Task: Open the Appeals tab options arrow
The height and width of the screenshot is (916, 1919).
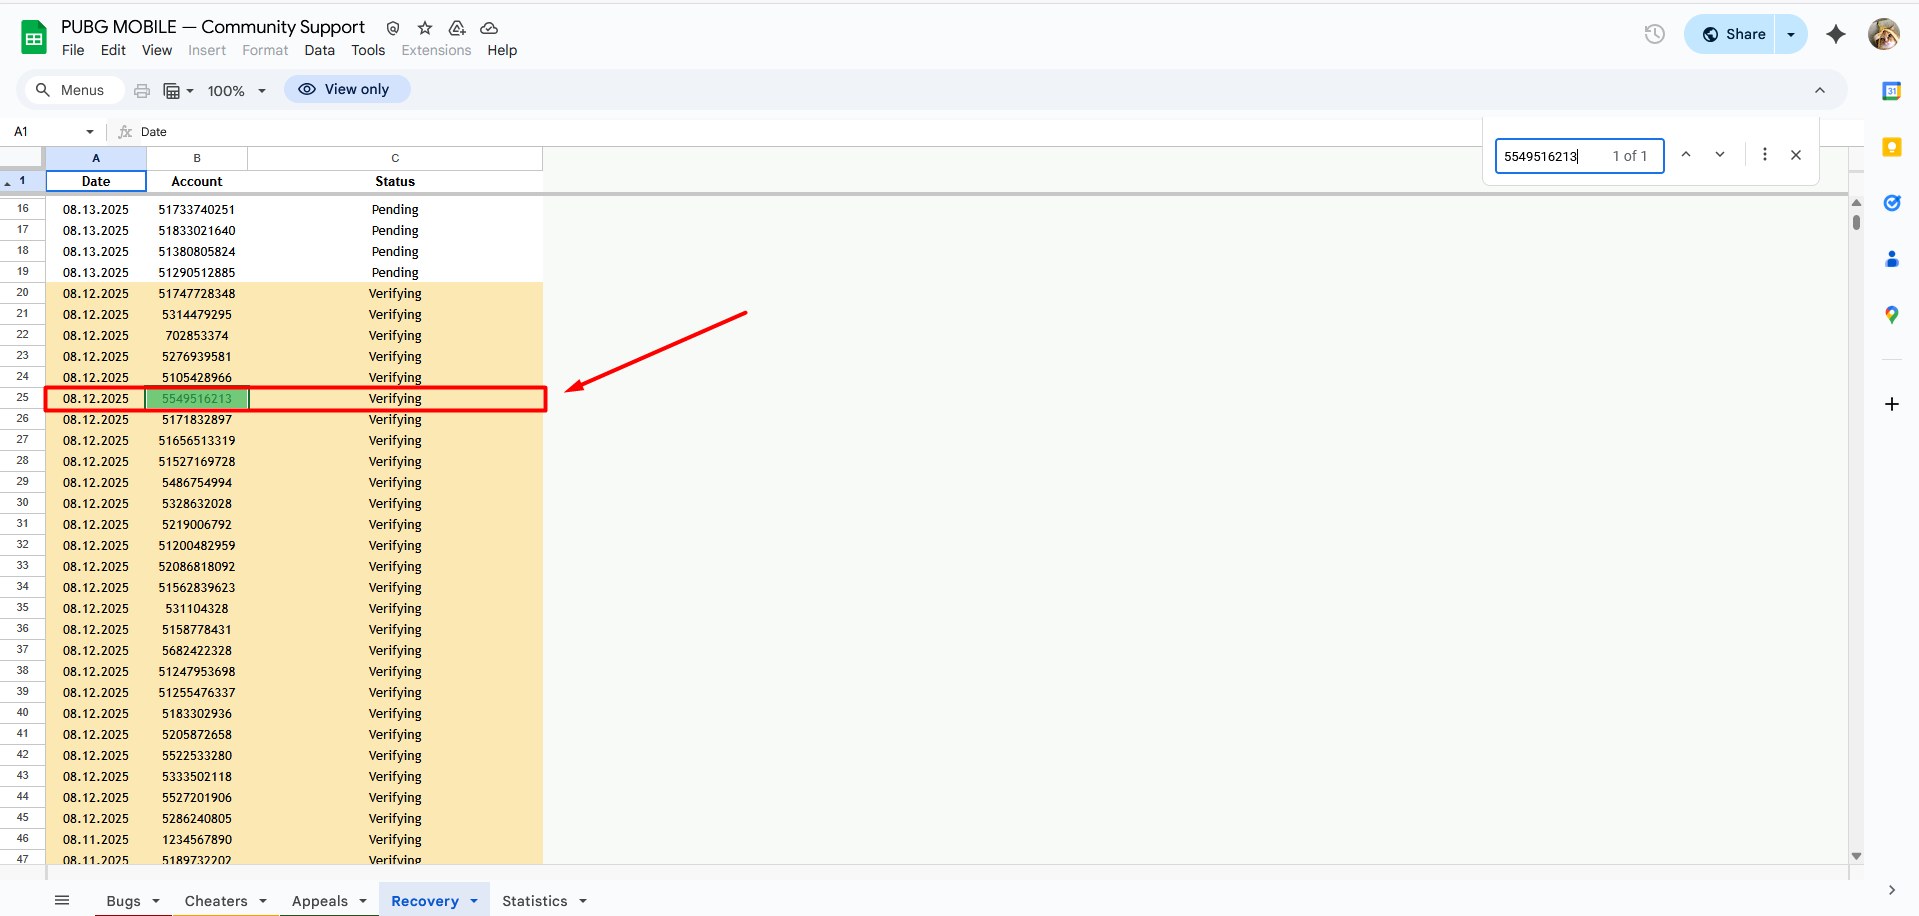Action: pyautogui.click(x=363, y=901)
